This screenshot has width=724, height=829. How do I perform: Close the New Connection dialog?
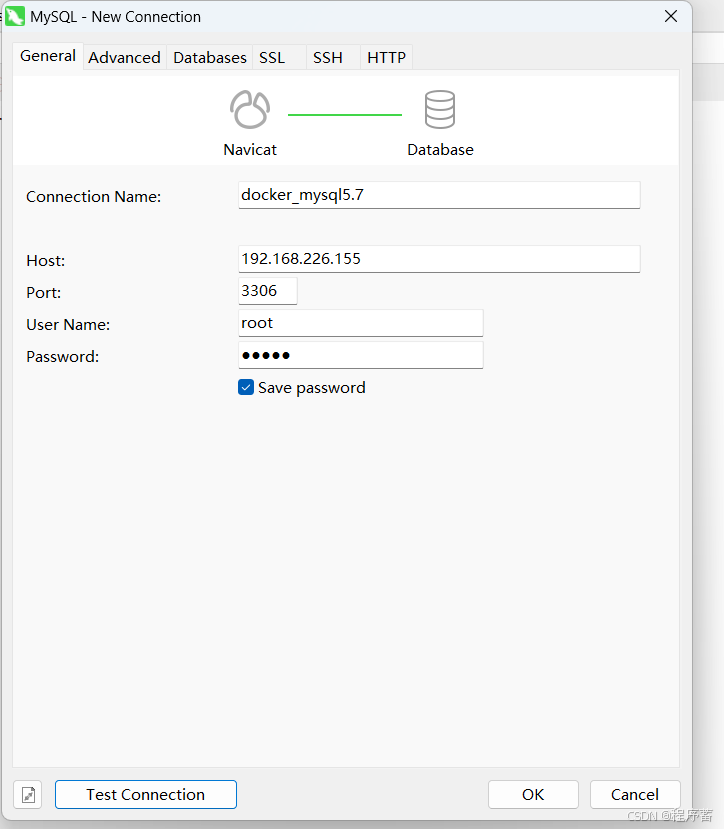tap(671, 16)
